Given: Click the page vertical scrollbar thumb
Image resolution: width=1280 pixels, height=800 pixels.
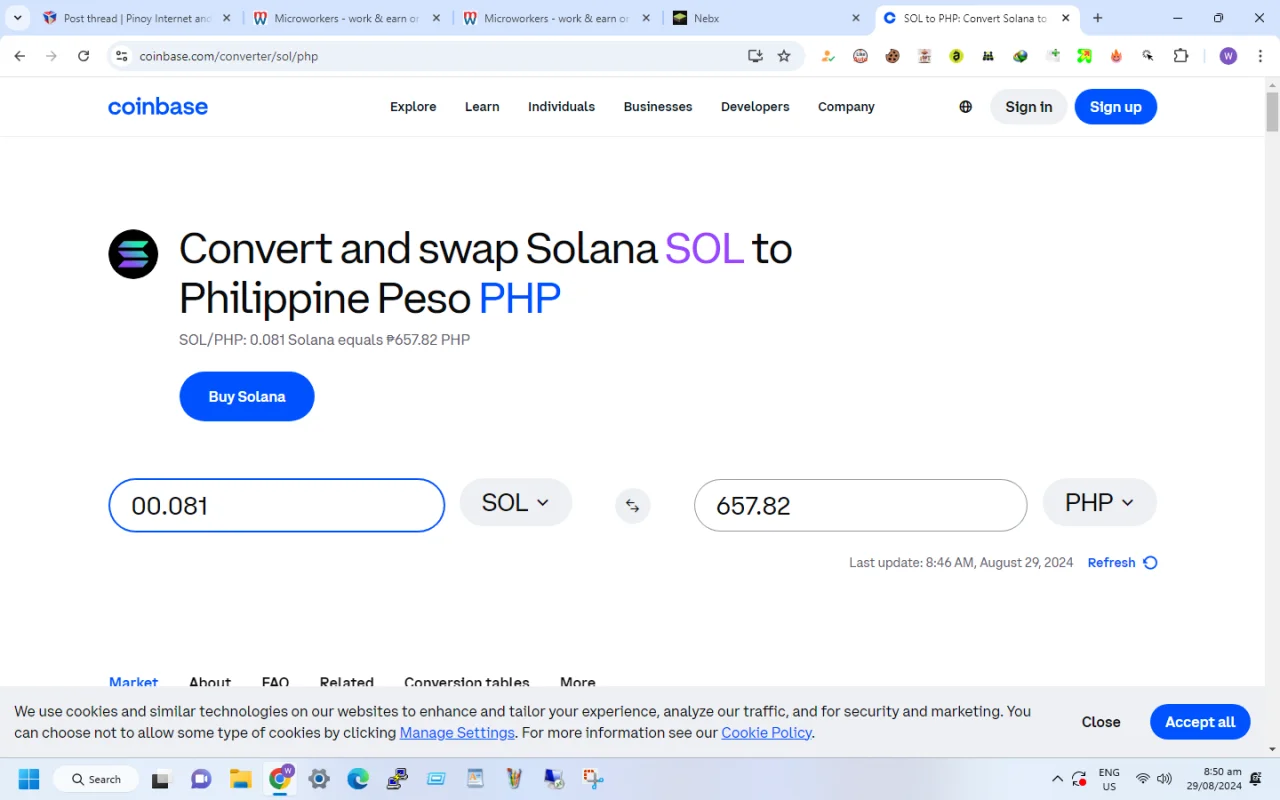Looking at the screenshot, I should coord(1272,112).
